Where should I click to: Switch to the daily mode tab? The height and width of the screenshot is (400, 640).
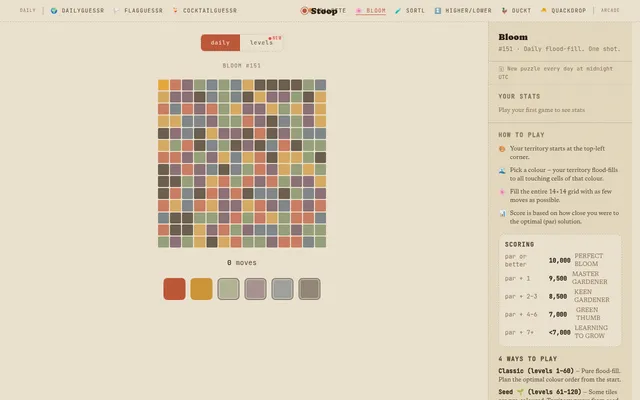[x=220, y=43]
